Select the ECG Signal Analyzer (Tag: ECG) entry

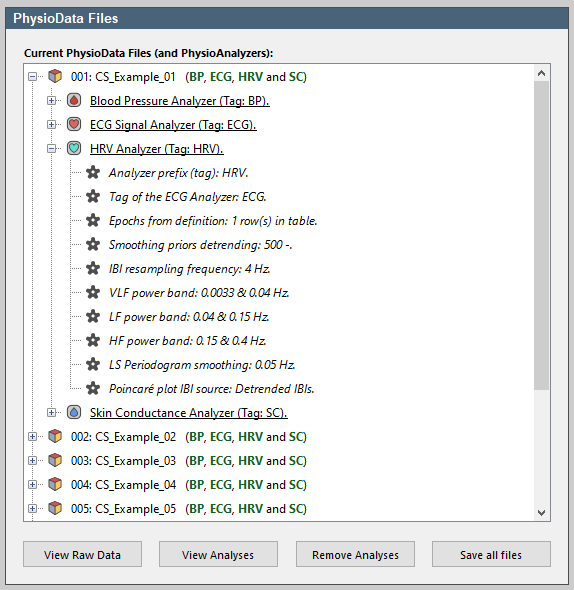coord(173,125)
